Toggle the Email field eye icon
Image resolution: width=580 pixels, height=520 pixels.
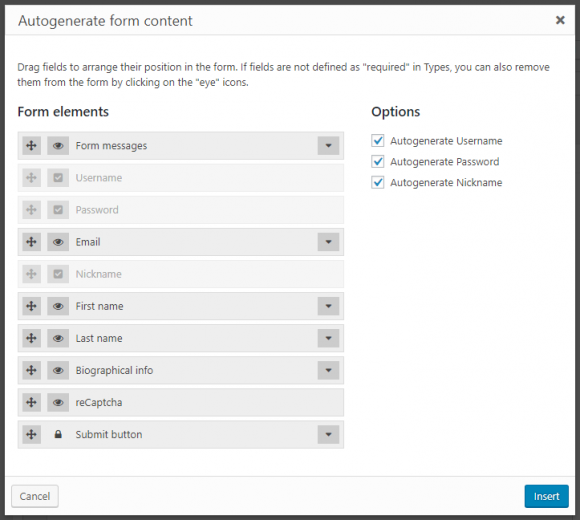click(x=58, y=242)
